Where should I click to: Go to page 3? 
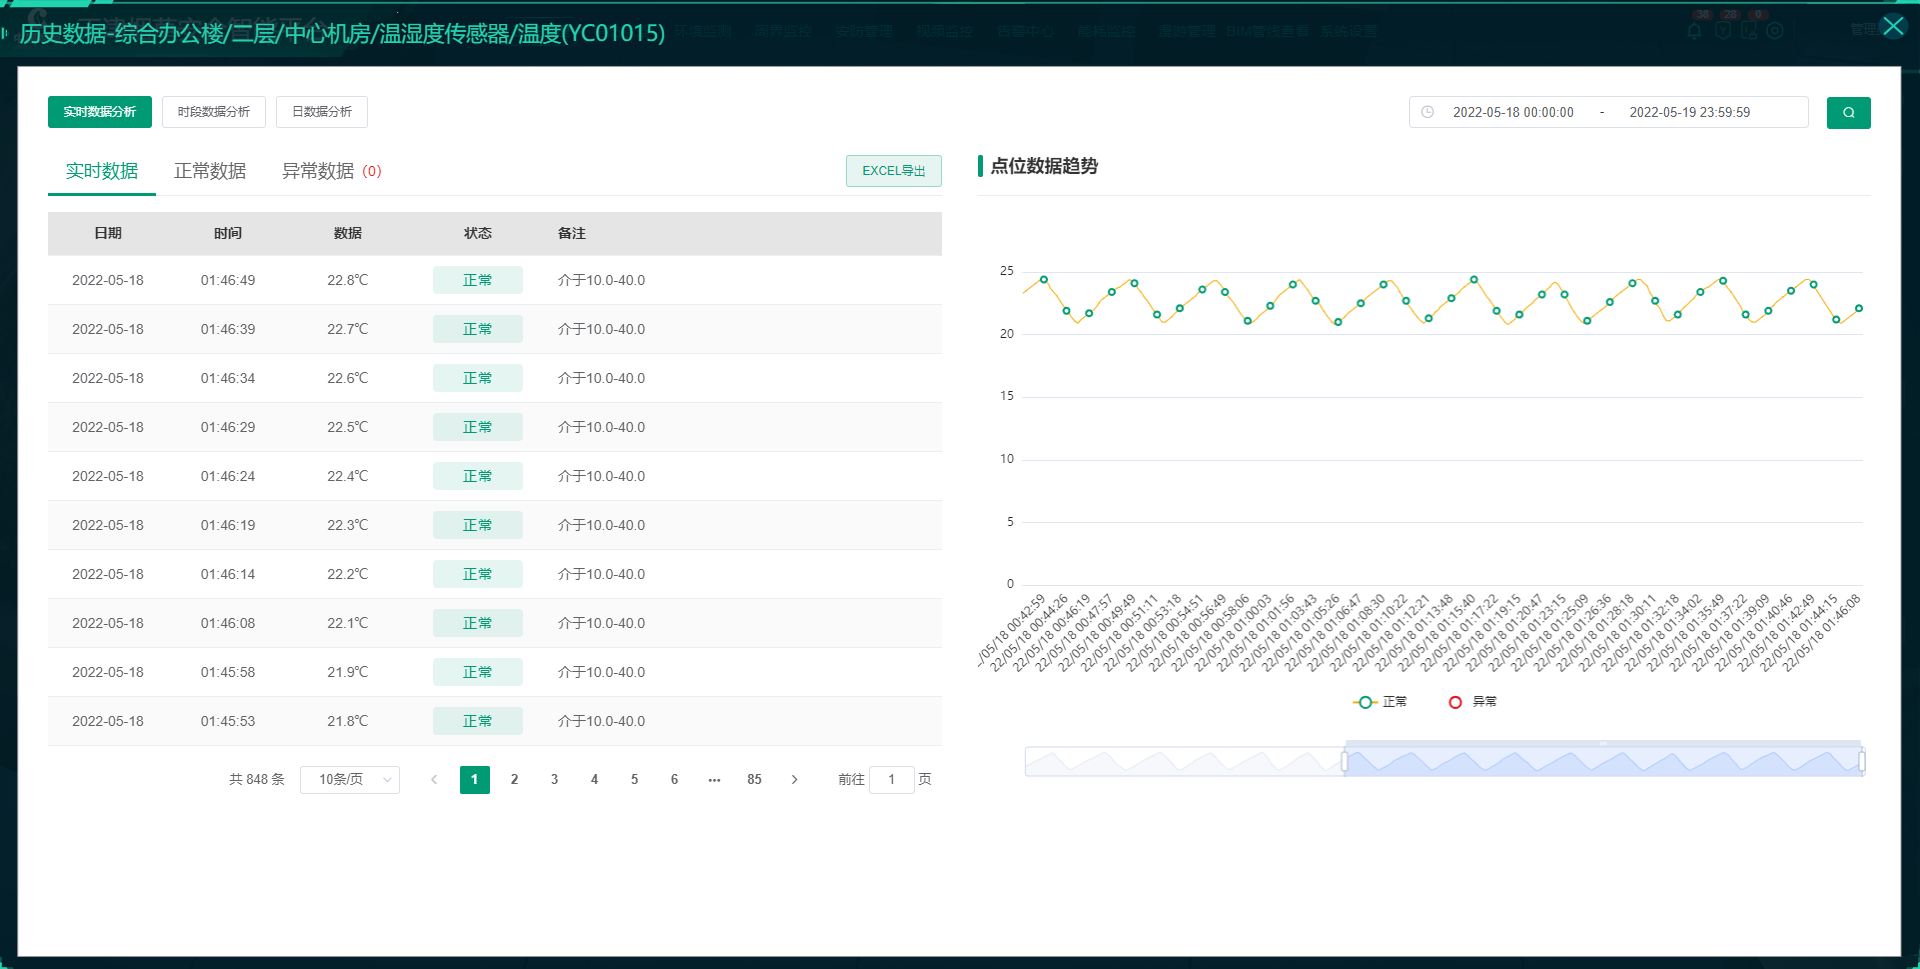coord(555,779)
